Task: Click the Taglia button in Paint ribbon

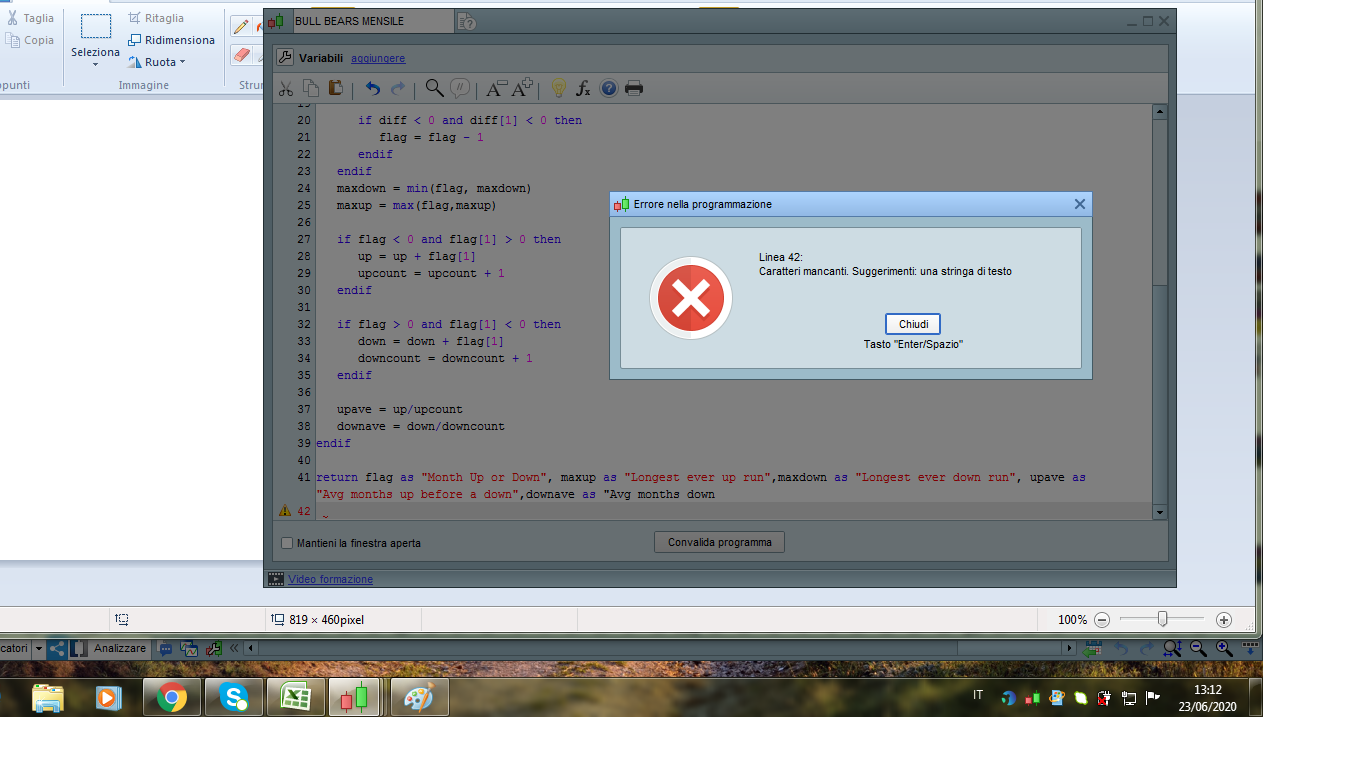Action: (30, 18)
